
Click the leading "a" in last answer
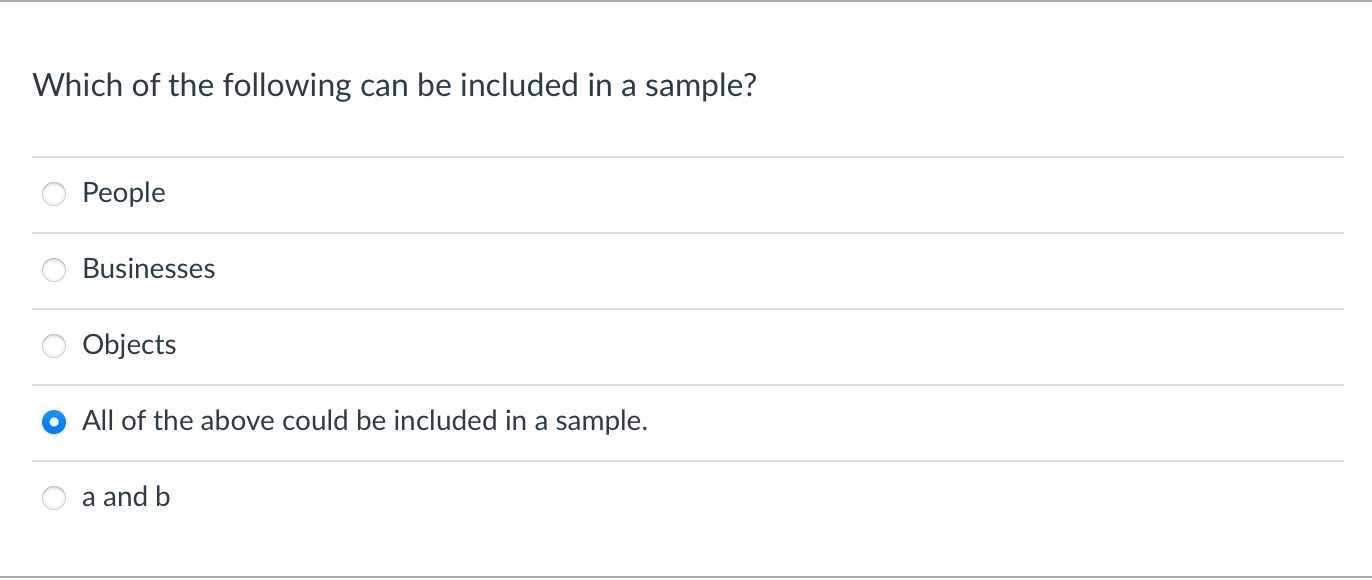point(89,497)
